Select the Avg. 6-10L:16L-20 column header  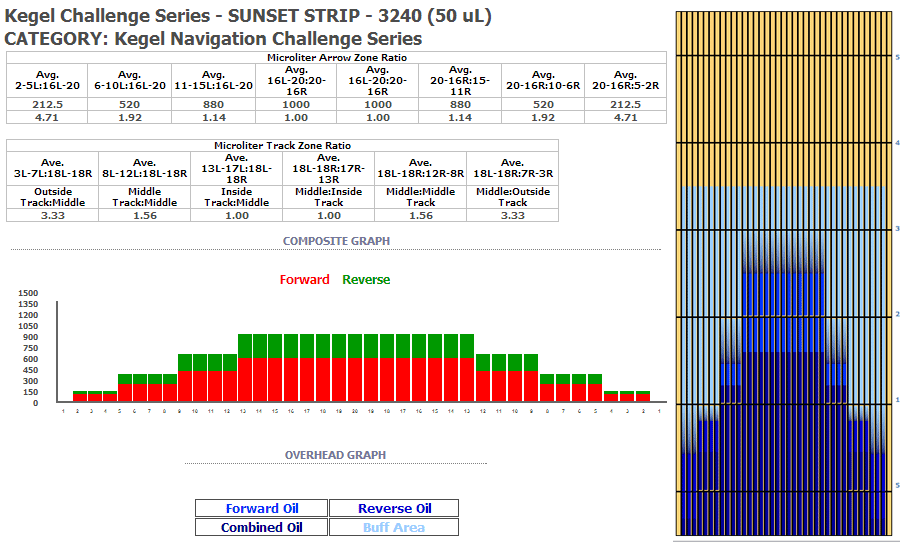[130, 80]
